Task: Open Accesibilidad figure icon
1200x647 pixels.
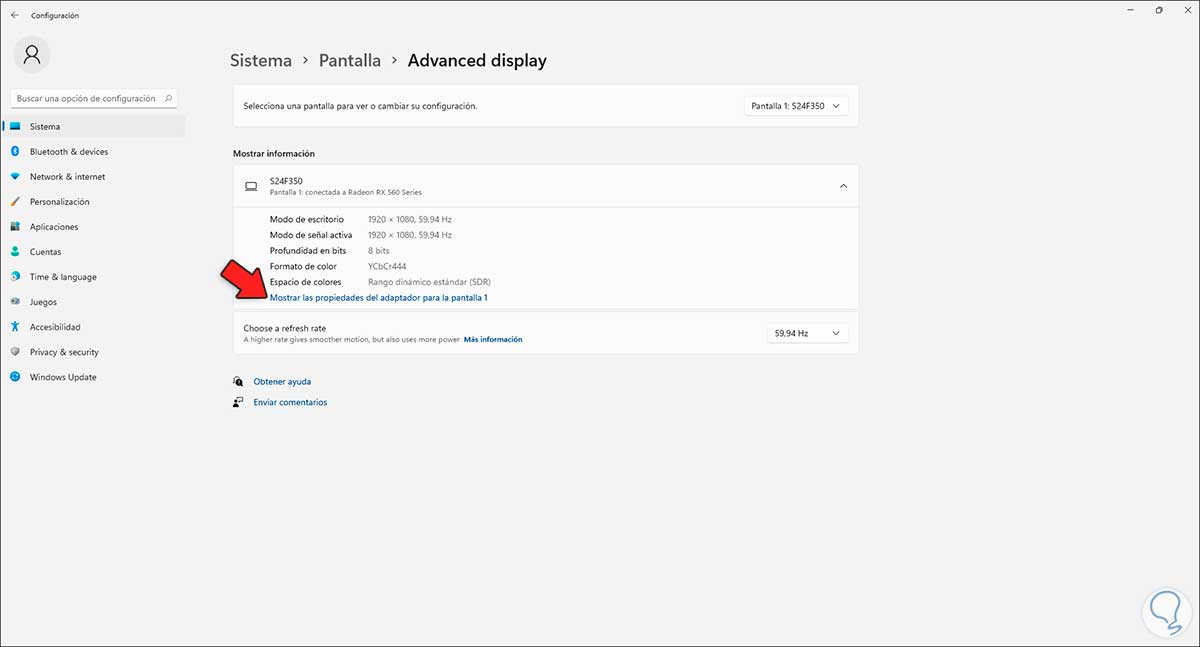Action: [16, 327]
